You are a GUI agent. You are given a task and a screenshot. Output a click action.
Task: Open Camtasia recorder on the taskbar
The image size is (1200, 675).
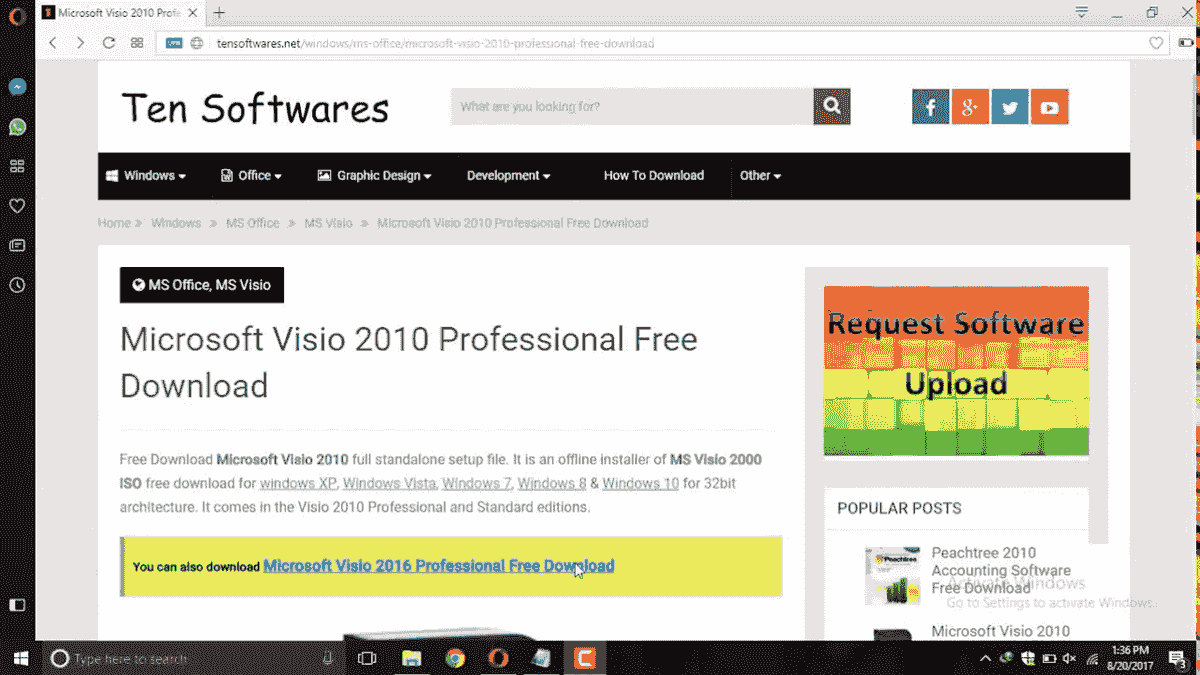pyautogui.click(x=585, y=658)
